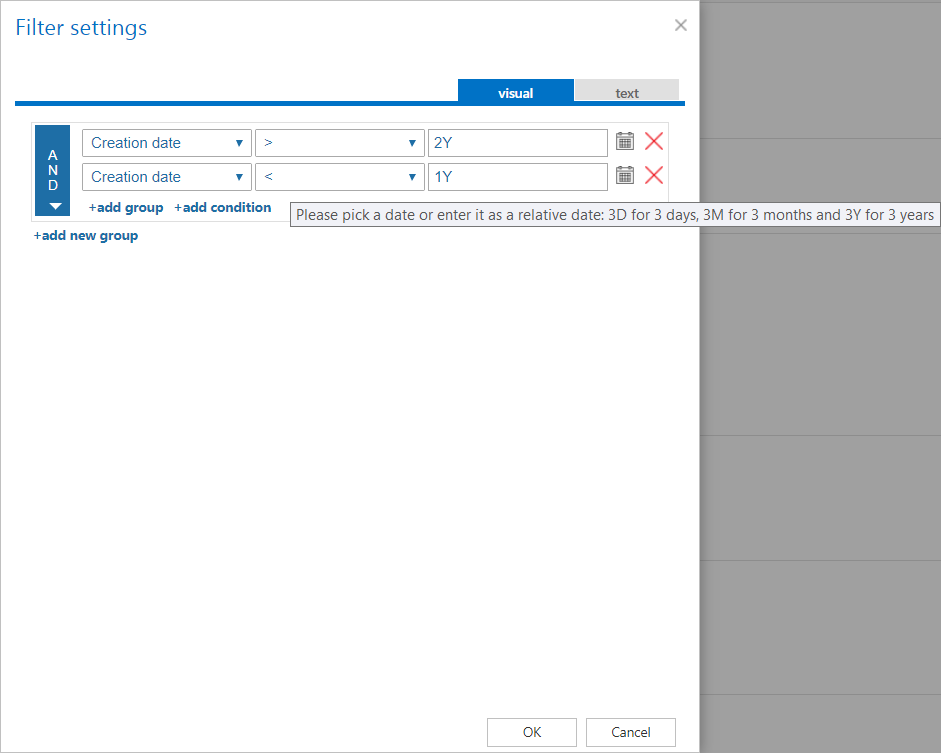The height and width of the screenshot is (753, 941).
Task: Switch to the text tab
Action: click(x=627, y=93)
